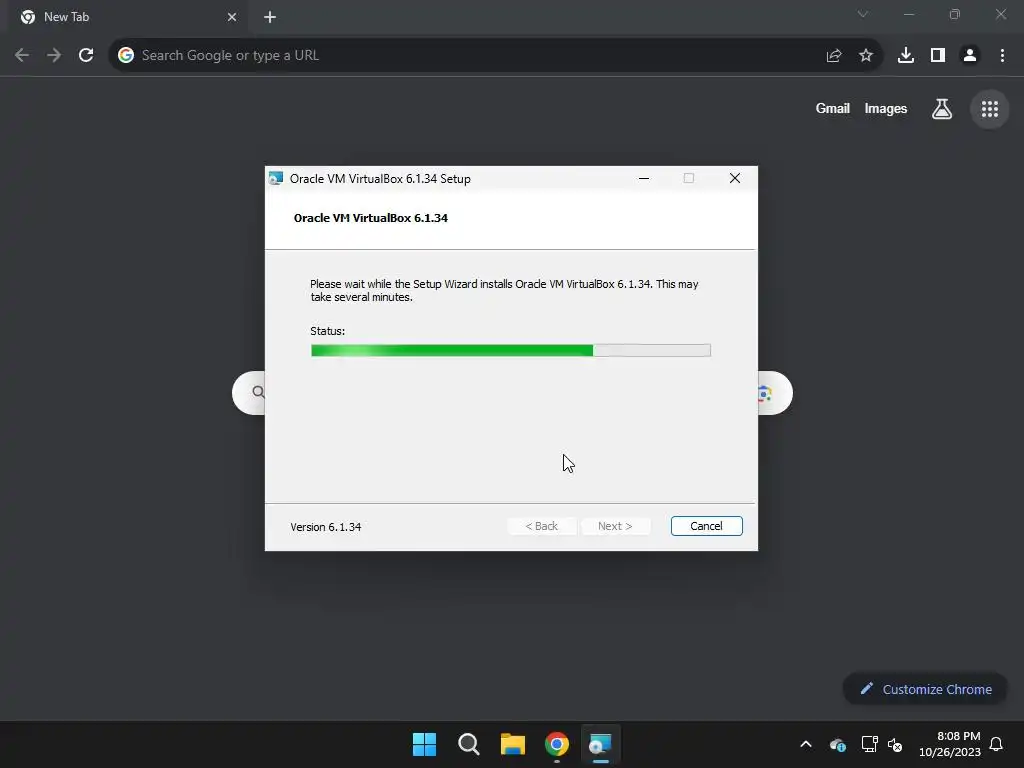Open Chrome profile avatar
The height and width of the screenshot is (768, 1024).
tap(970, 56)
